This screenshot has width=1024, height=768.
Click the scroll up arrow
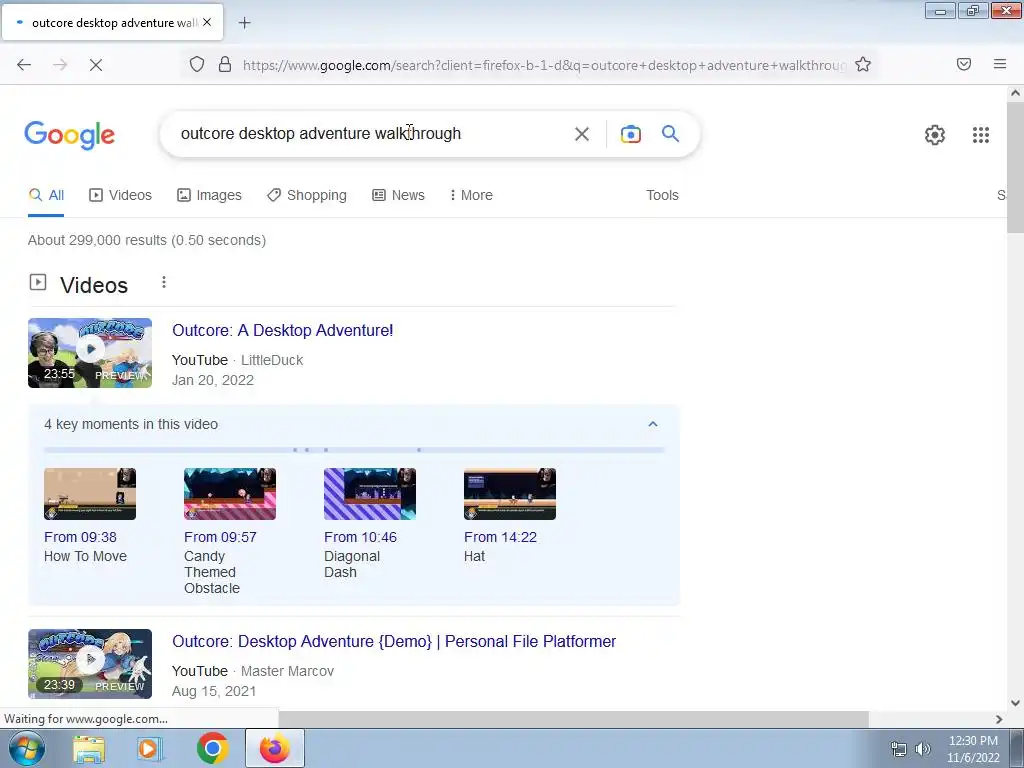tap(1015, 93)
